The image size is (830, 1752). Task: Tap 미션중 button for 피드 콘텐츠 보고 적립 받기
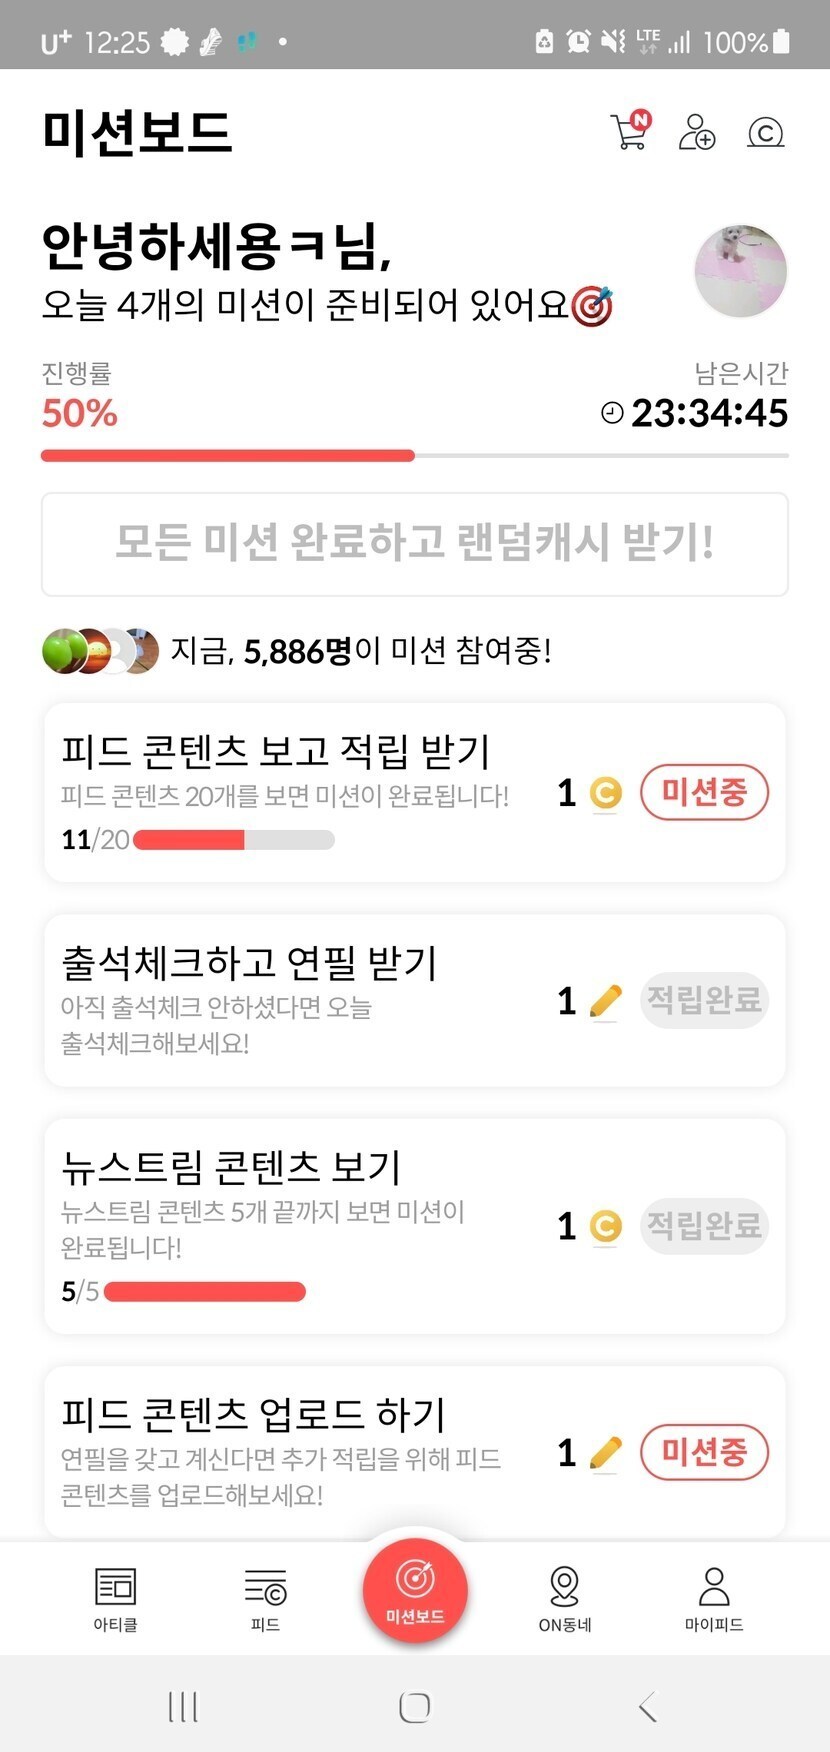tap(704, 793)
